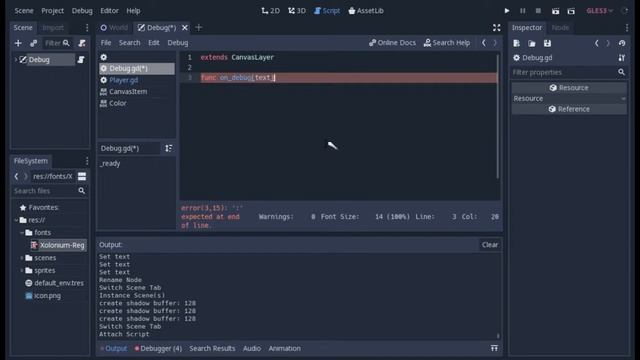Add a new node with plus icon
This screenshot has width=640, height=360.
click(x=18, y=43)
